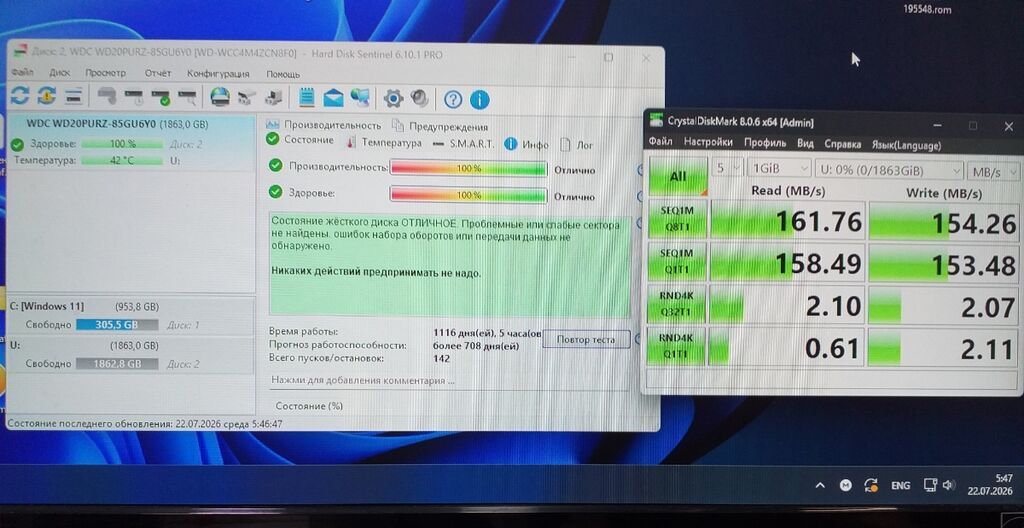Click the U: free space 1862.8 GB bar
The height and width of the screenshot is (528, 1024).
pyautogui.click(x=117, y=364)
